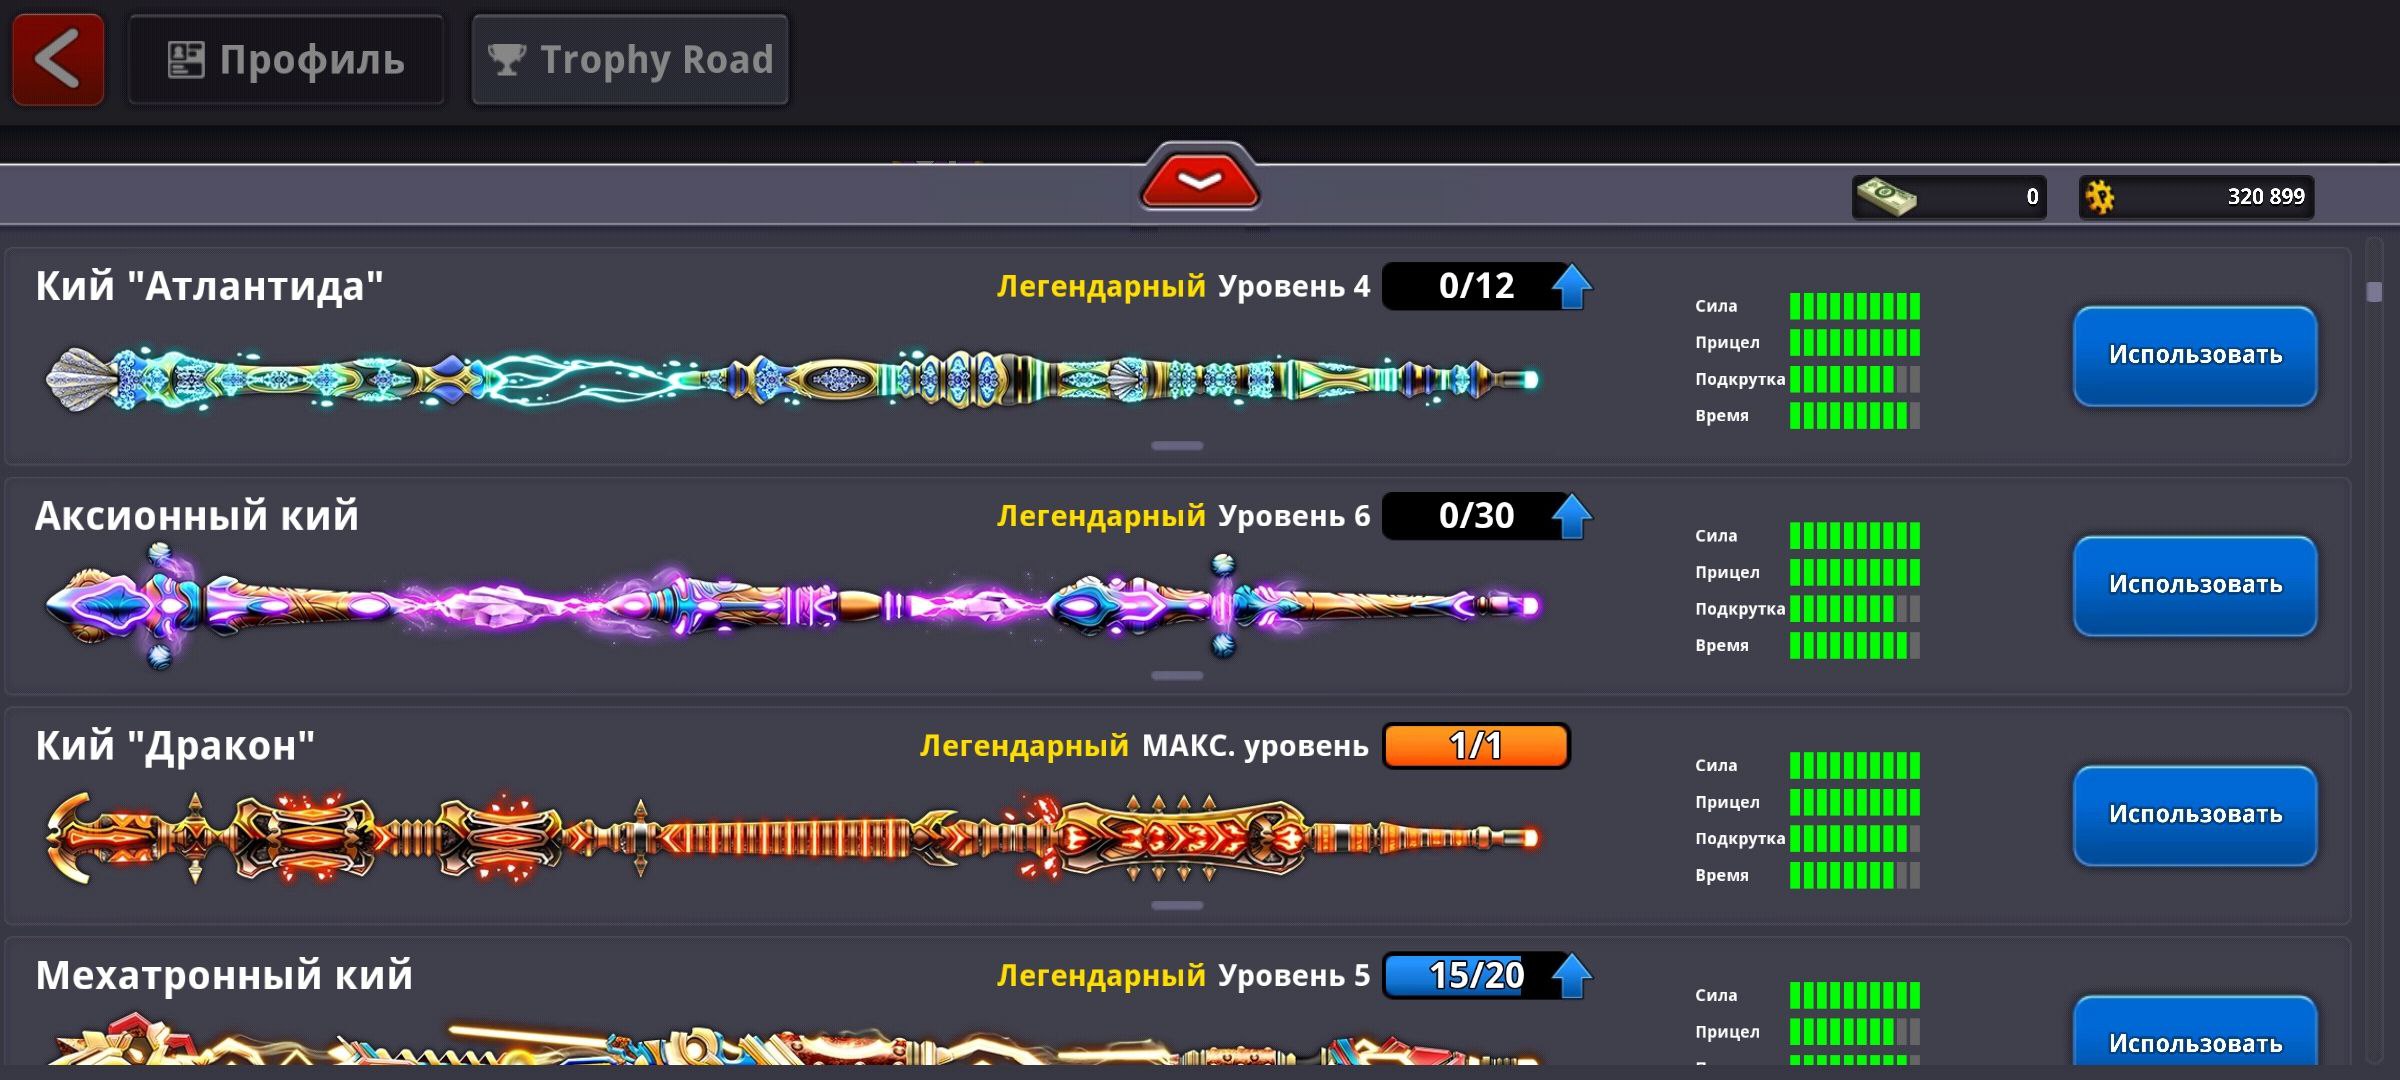This screenshot has height=1080, width=2400.
Task: Click Сила stat bar of Аксионный кий
Action: 1855,536
